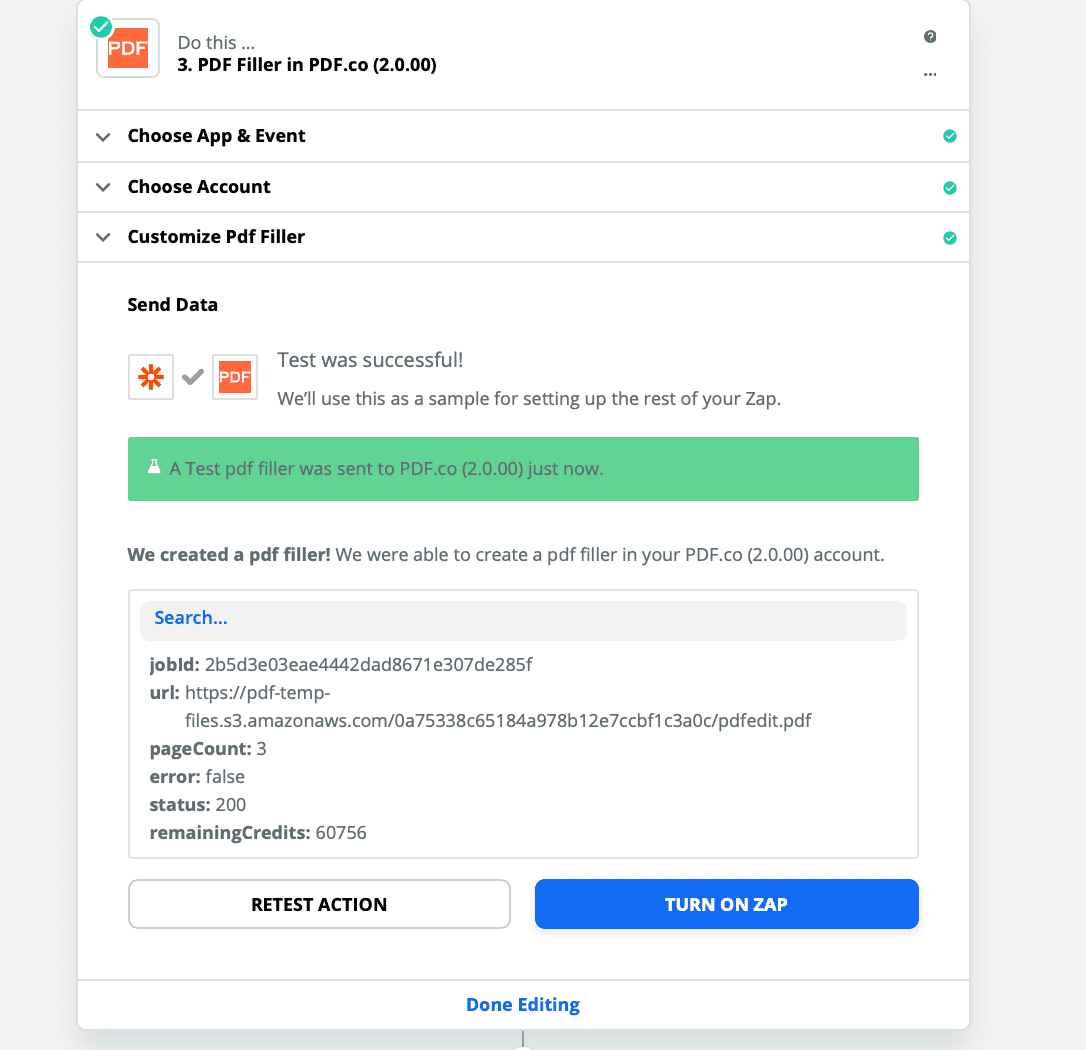Click the green check next to Customize Pdf Filler

[x=950, y=238]
